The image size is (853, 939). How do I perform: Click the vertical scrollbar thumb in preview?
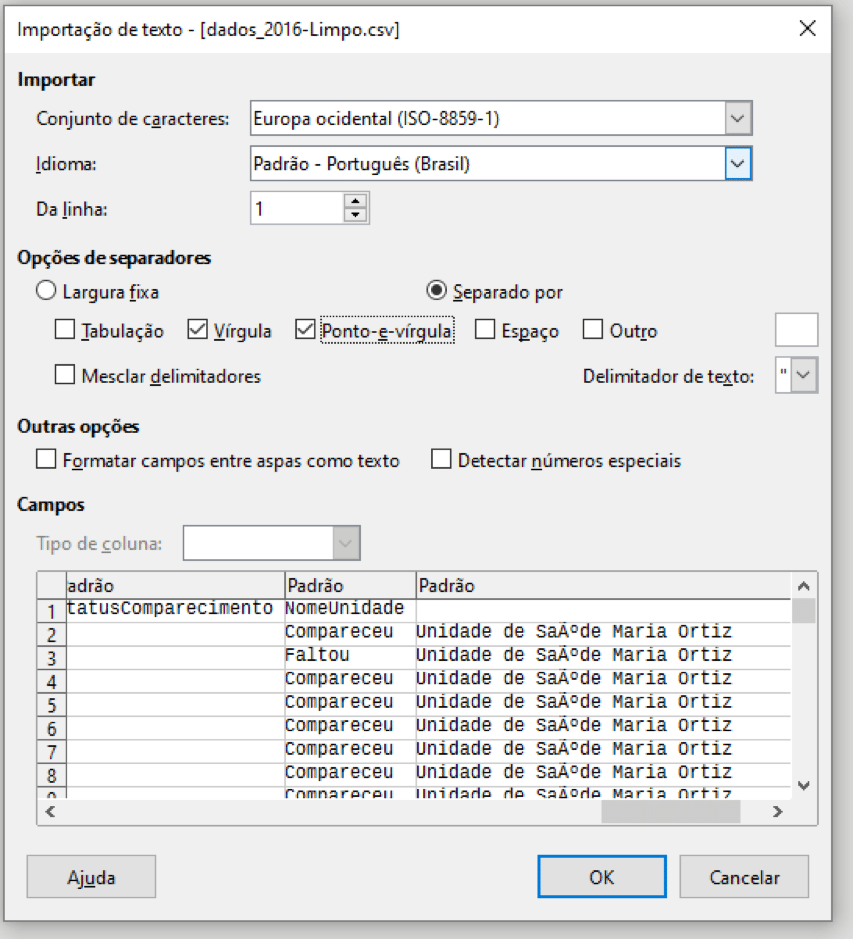pyautogui.click(x=804, y=611)
